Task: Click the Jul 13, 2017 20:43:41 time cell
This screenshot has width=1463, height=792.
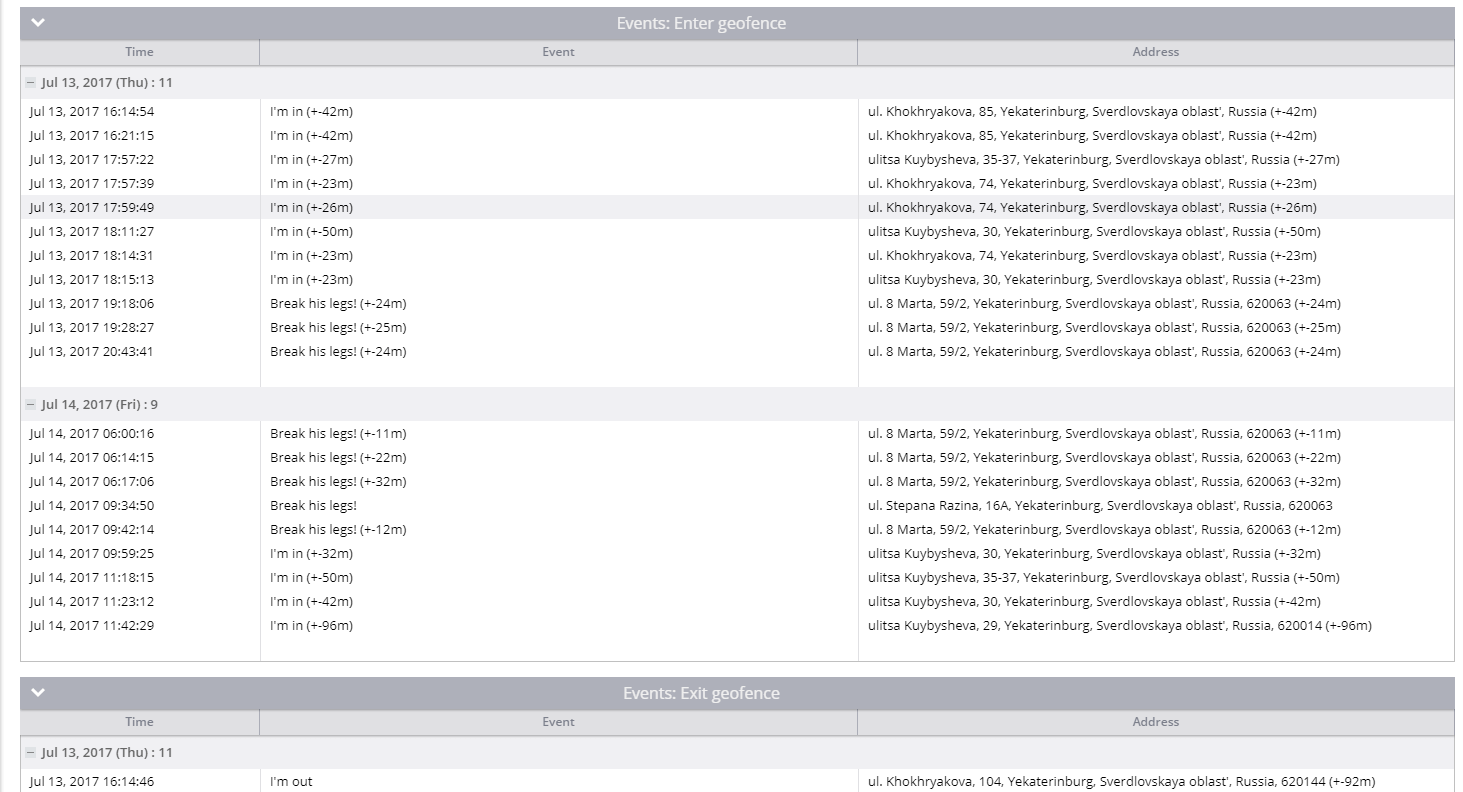Action: tap(92, 352)
